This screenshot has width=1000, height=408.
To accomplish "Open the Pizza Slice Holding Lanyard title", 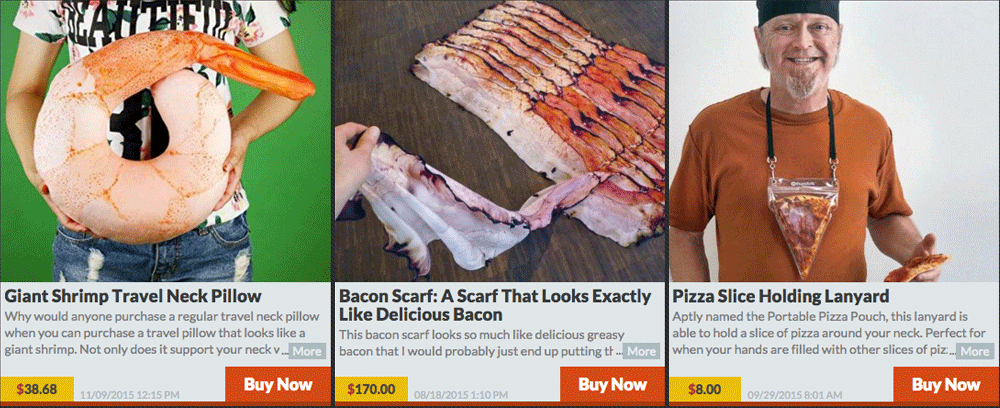I will tap(781, 296).
